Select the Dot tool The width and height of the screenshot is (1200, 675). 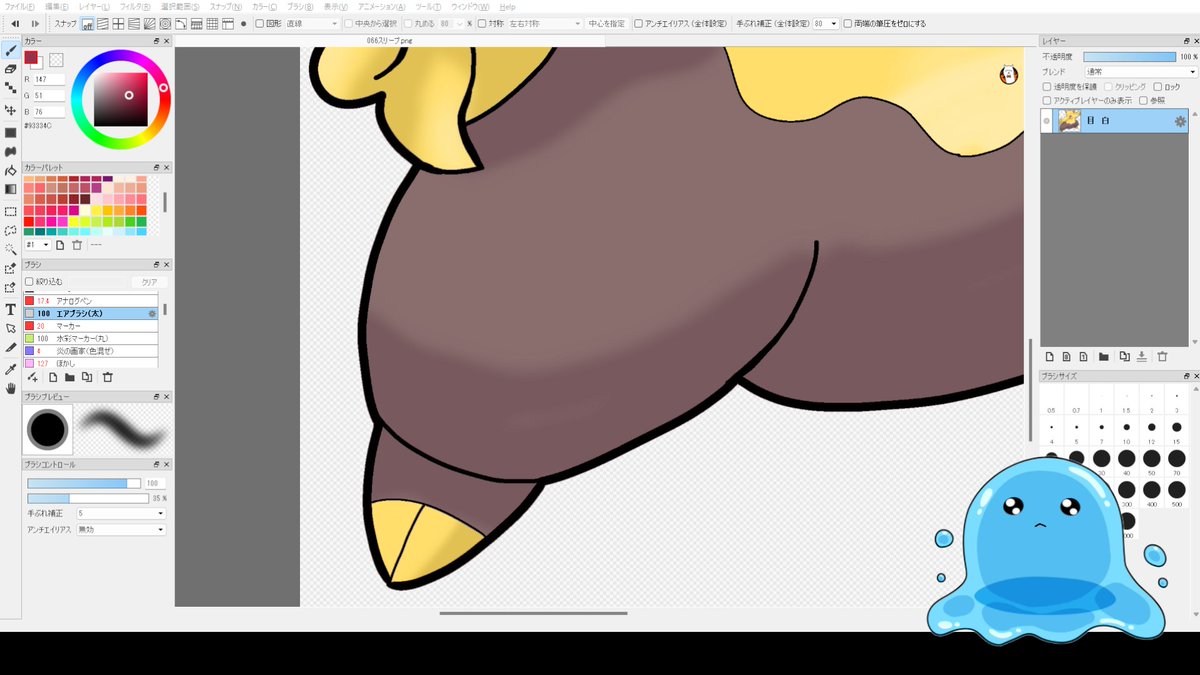pos(10,89)
